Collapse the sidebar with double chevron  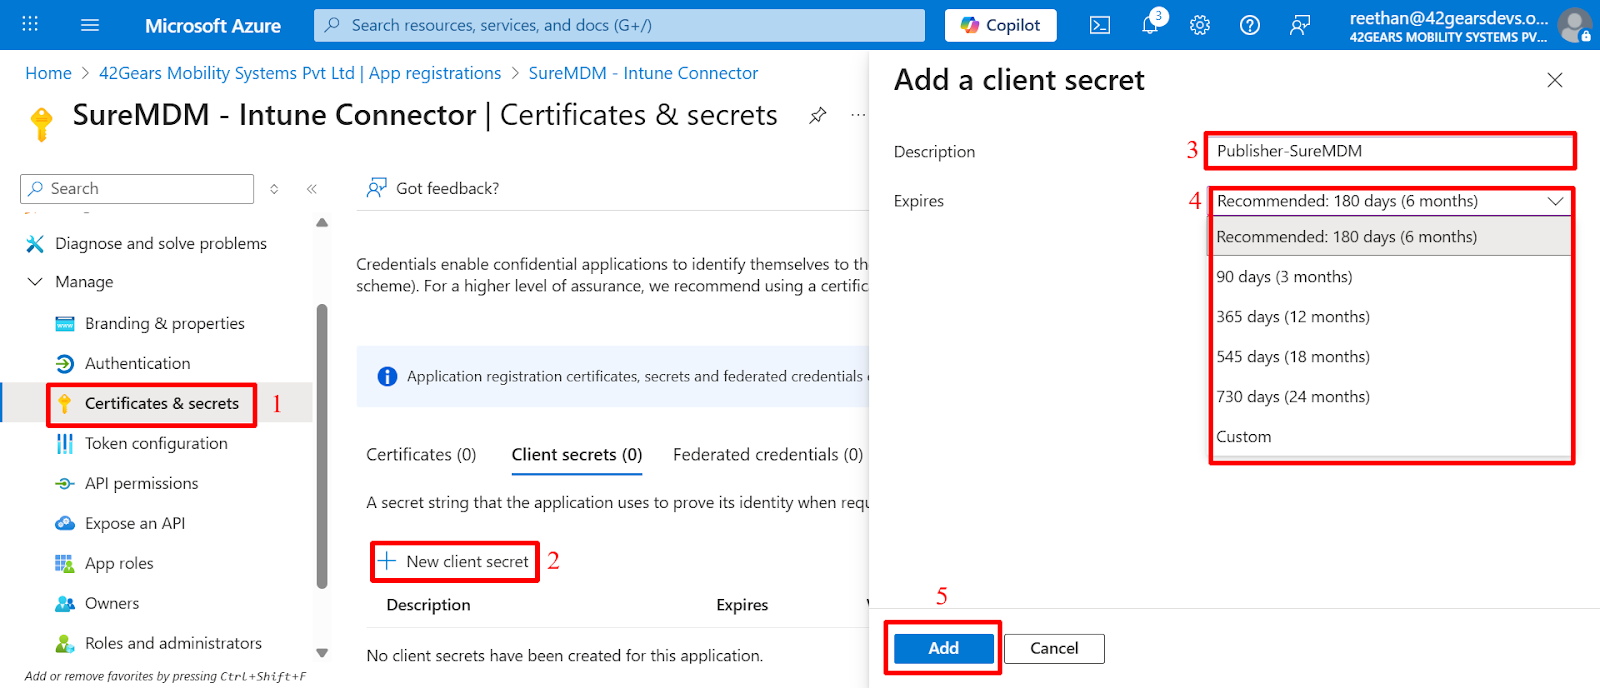tap(312, 188)
